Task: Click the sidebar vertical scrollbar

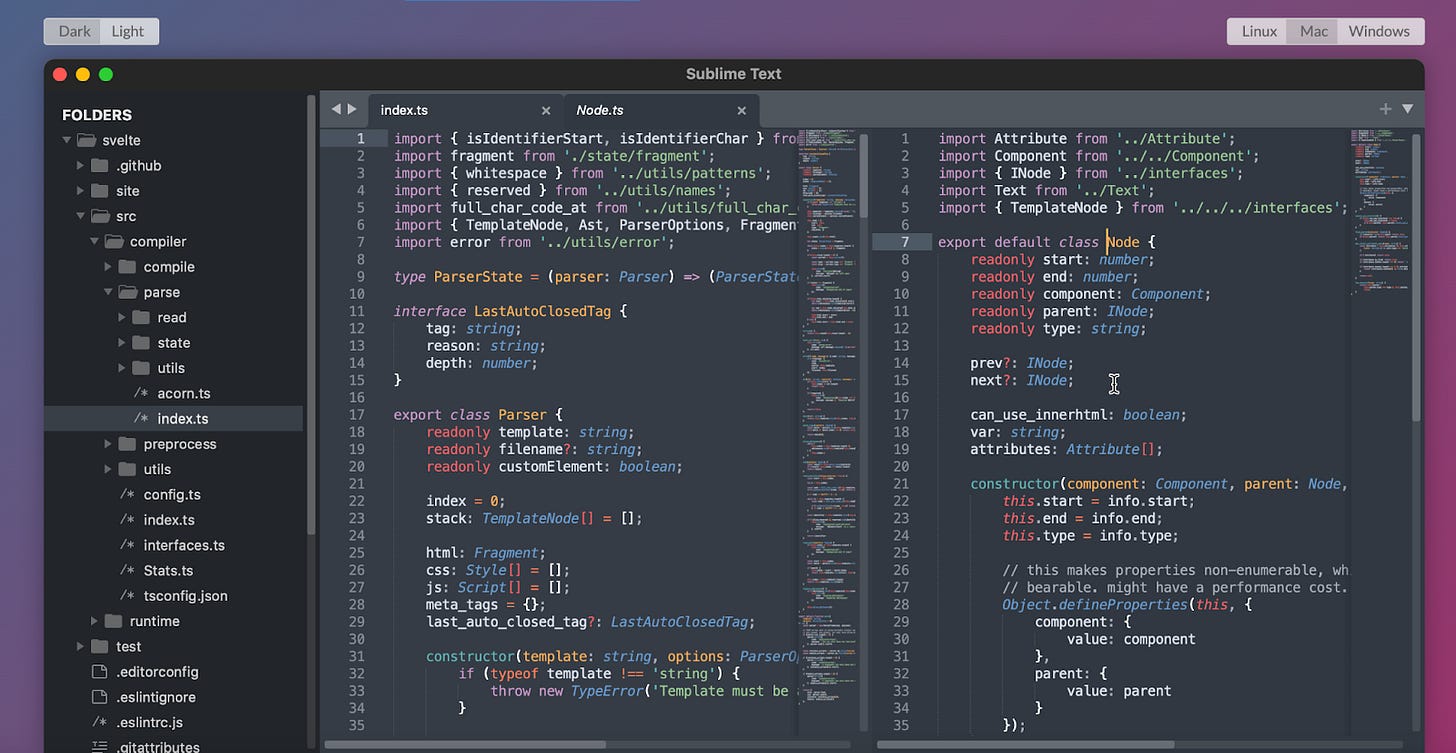Action: pos(311,315)
